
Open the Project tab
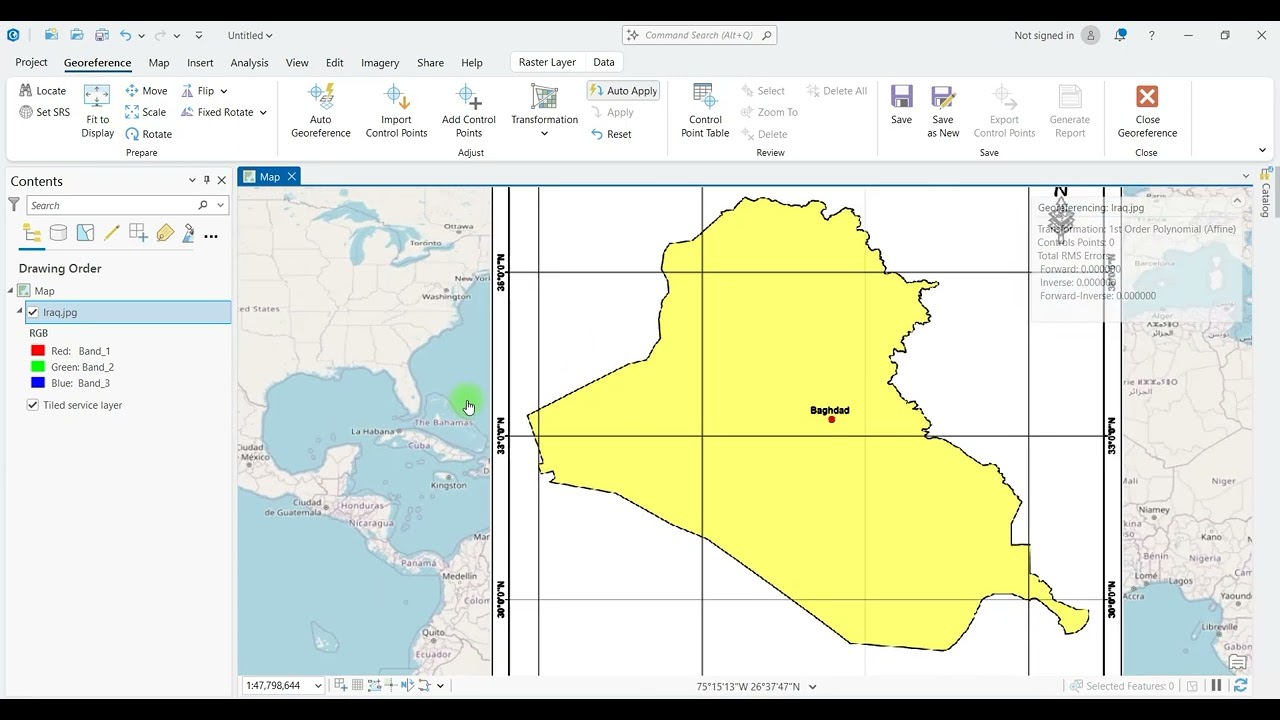31,62
